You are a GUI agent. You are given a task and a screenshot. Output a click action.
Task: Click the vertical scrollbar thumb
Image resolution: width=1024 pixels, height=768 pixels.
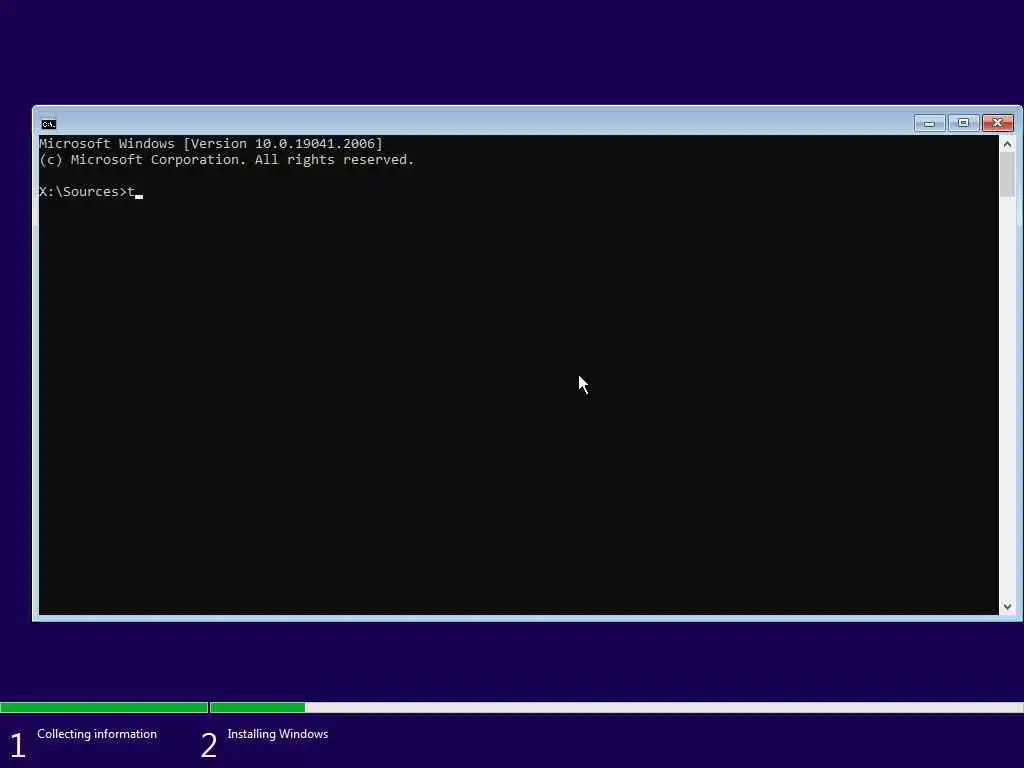[1007, 174]
